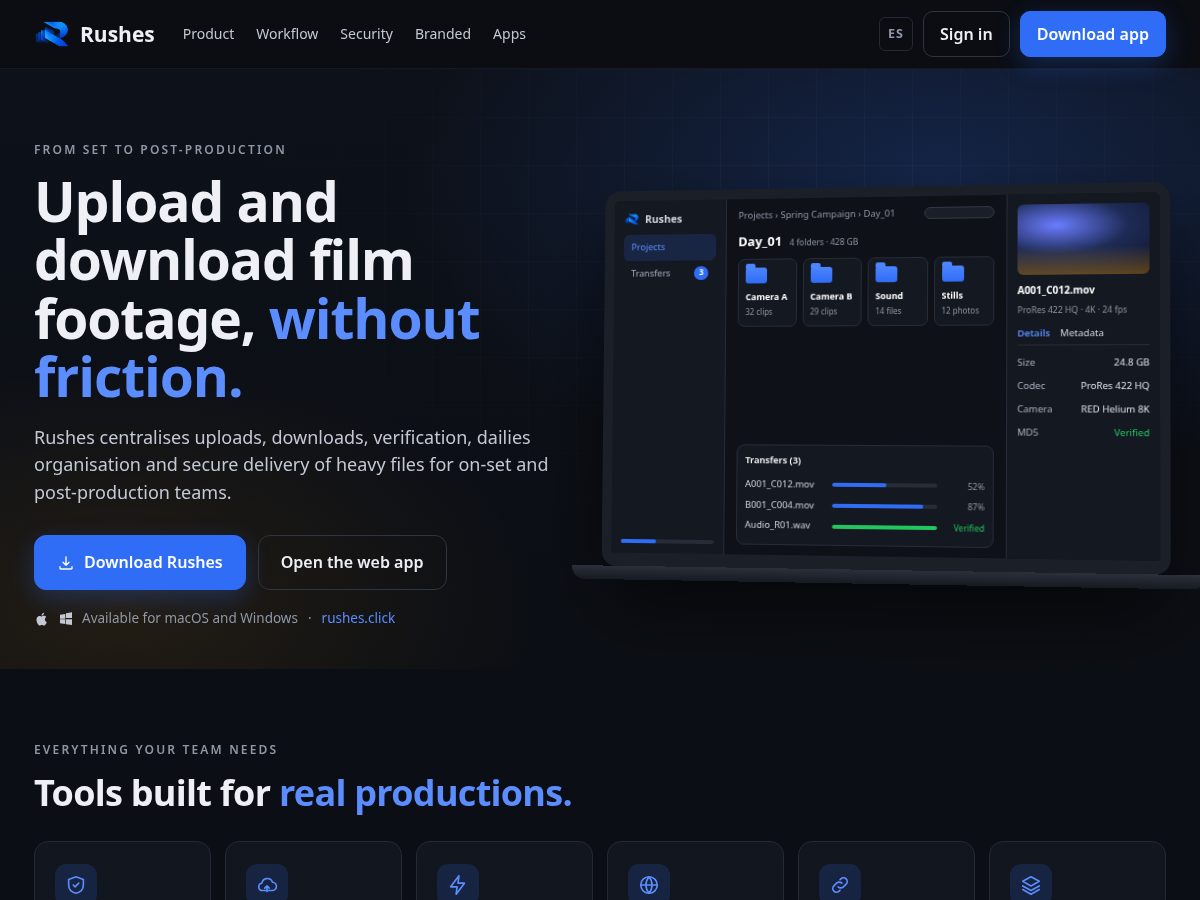Click the 24.8 GB size value

[1132, 362]
